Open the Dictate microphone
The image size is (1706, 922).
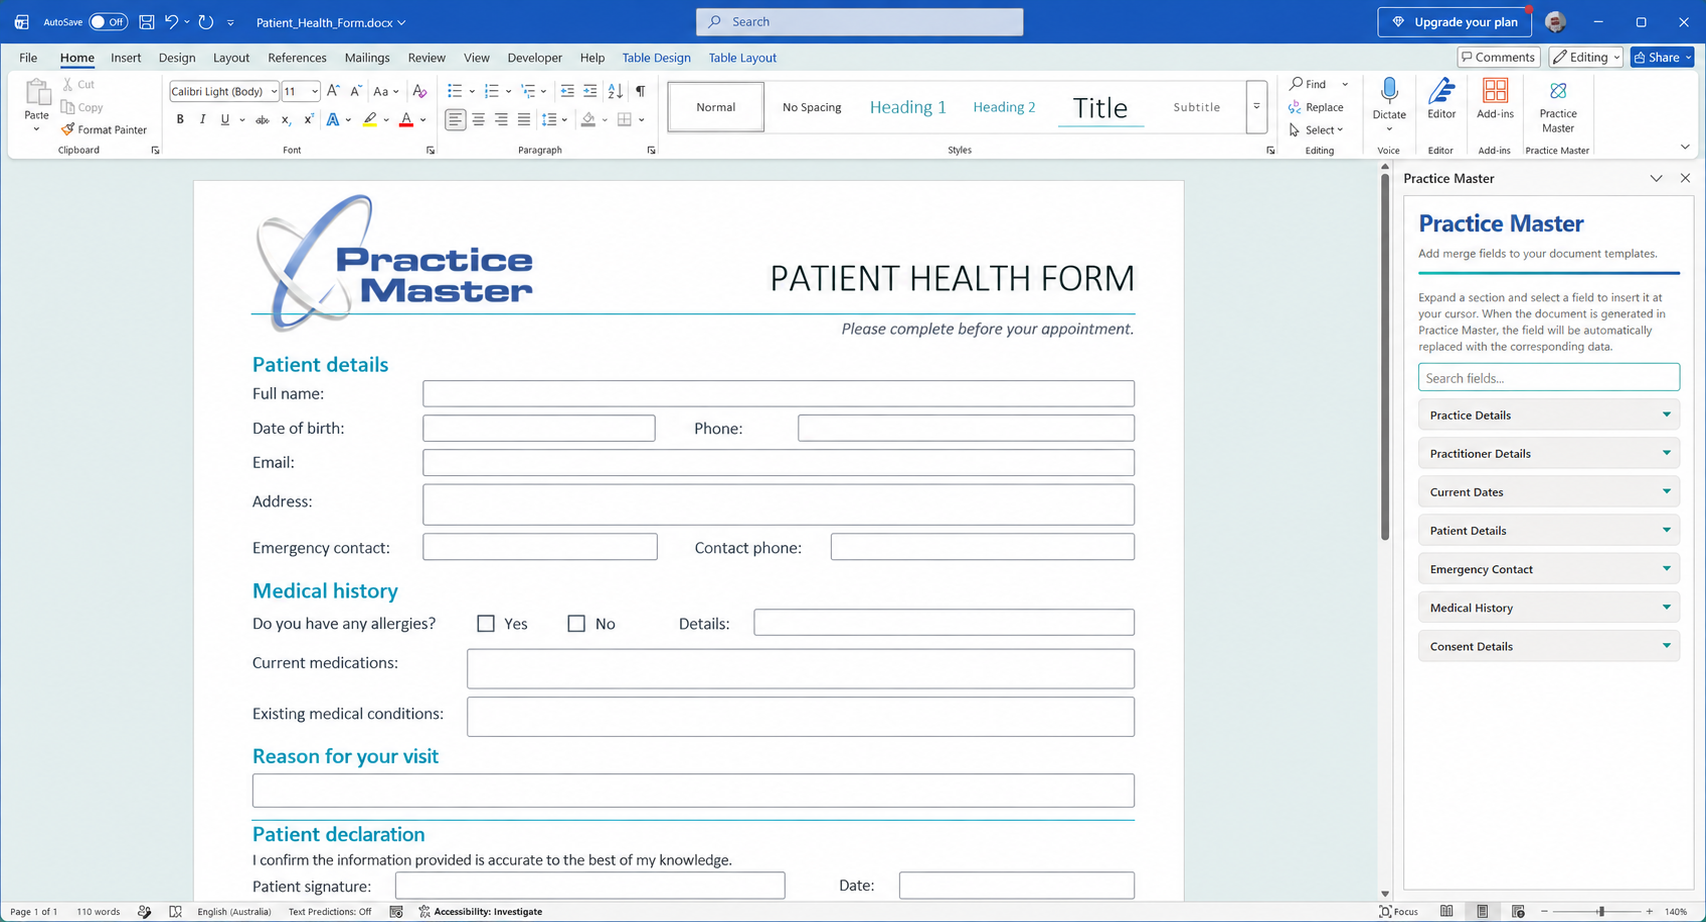(x=1389, y=91)
